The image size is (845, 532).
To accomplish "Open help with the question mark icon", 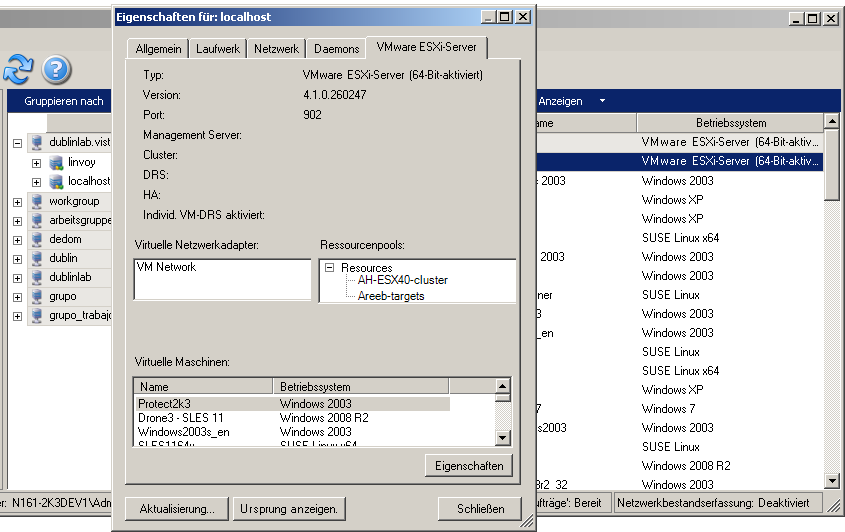I will click(56, 68).
